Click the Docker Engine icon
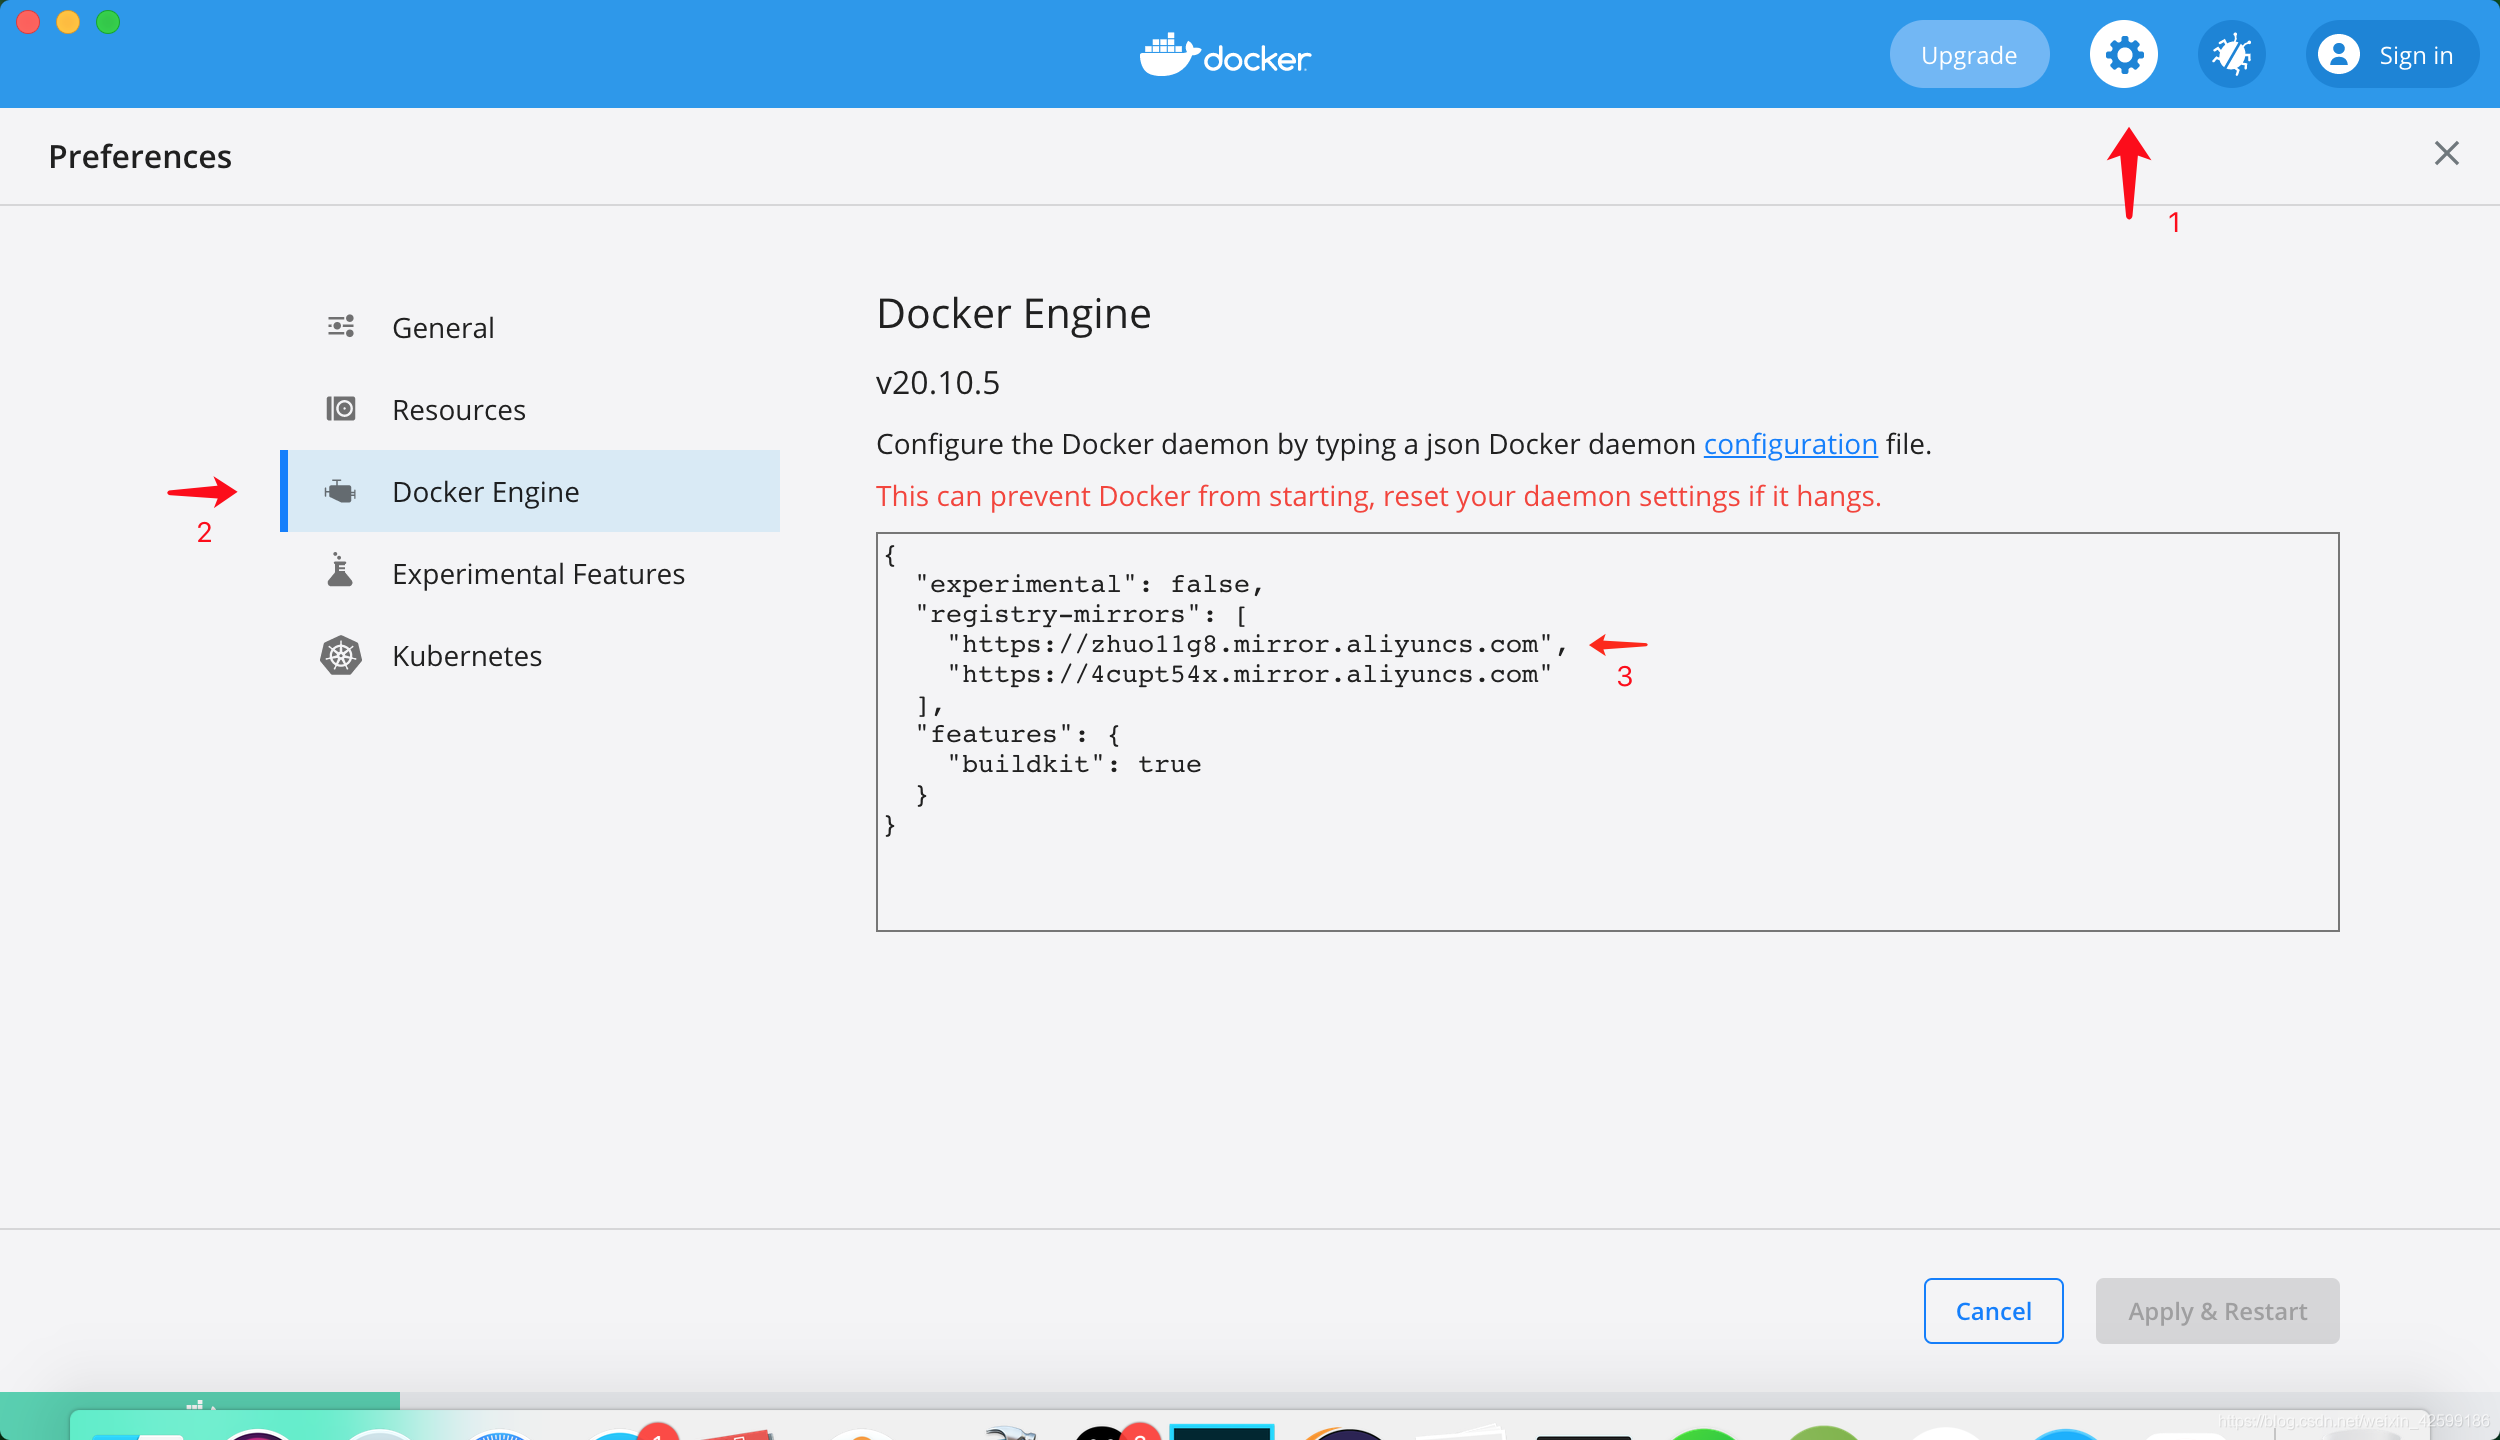 click(x=340, y=491)
